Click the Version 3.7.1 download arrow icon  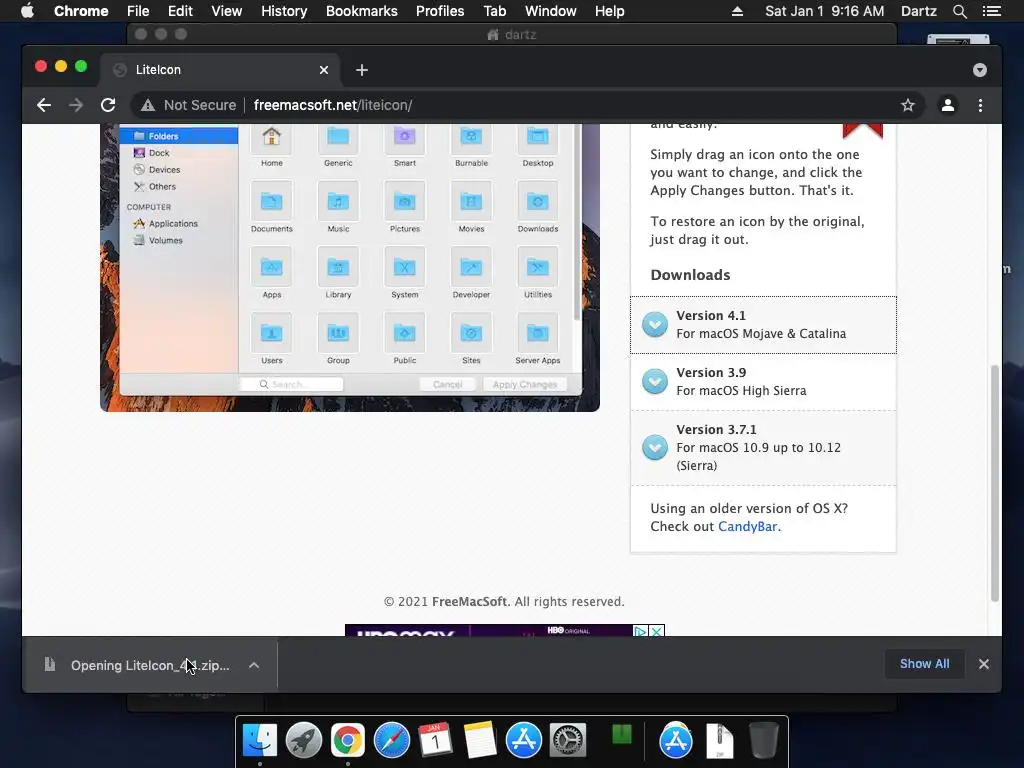pos(654,448)
